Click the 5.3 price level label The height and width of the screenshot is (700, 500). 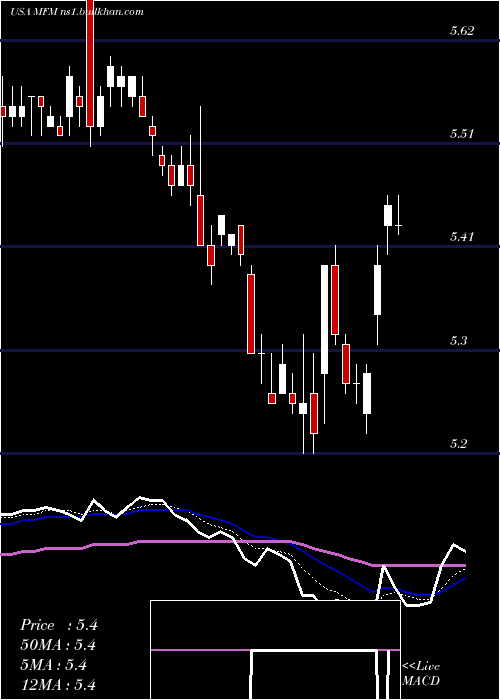coord(458,341)
